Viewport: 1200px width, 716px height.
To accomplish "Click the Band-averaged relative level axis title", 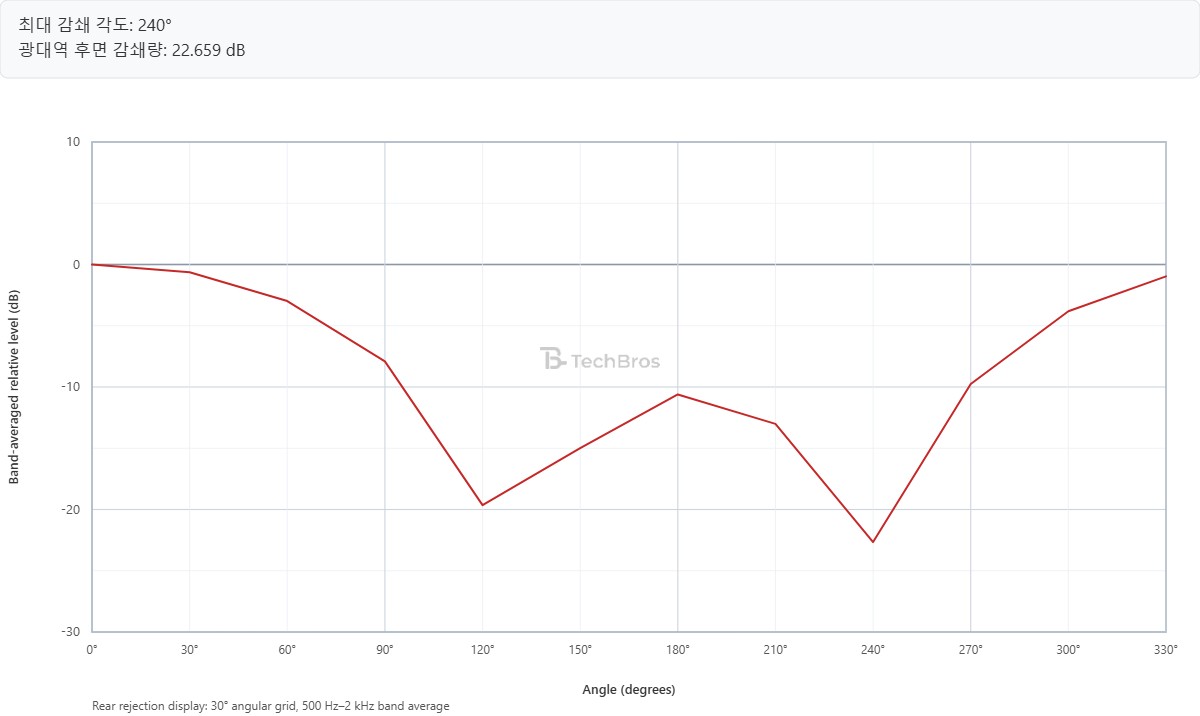I will [x=14, y=387].
